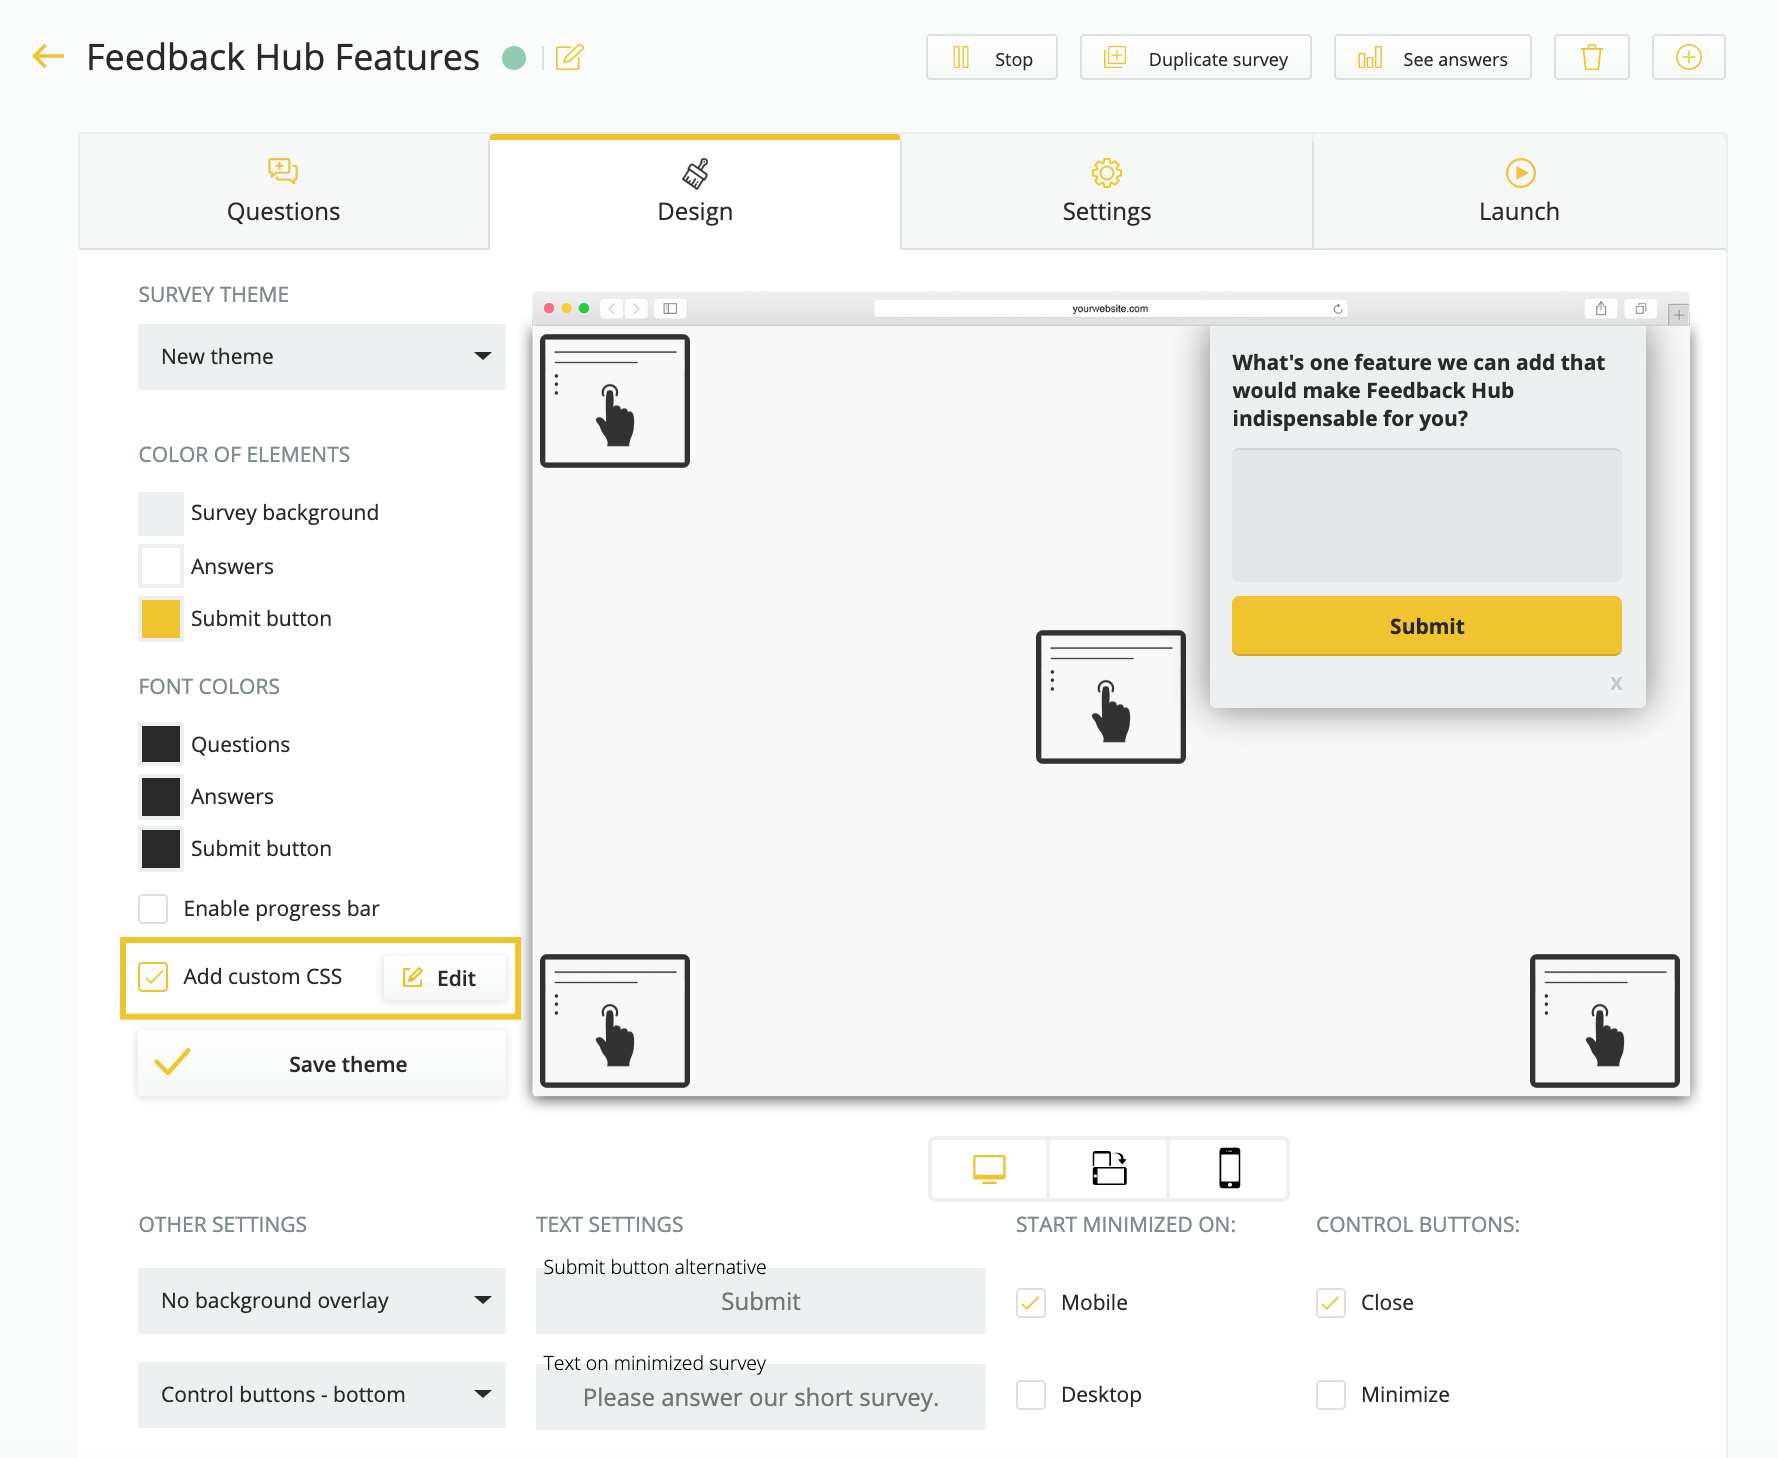This screenshot has width=1778, height=1458.
Task: Open See answers
Action: pos(1433,57)
